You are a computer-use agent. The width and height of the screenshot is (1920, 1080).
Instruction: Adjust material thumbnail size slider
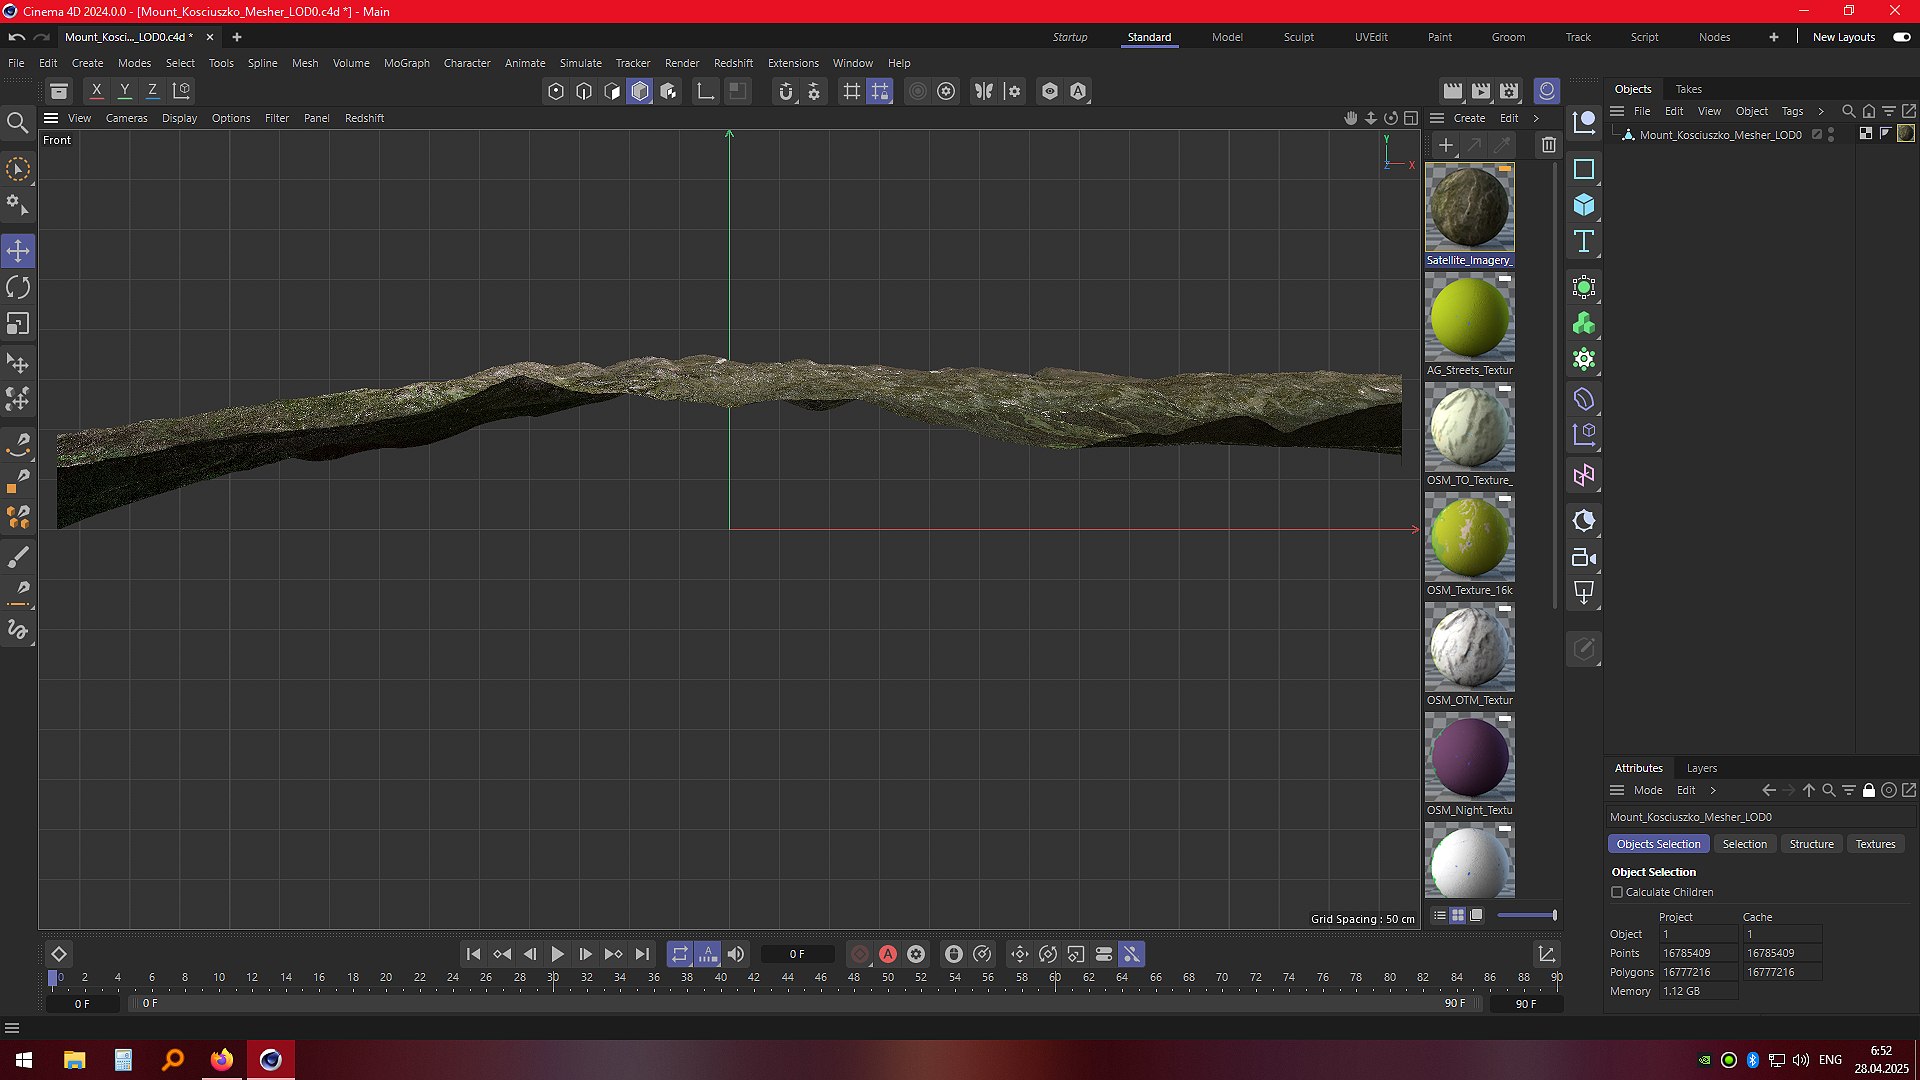1526,915
